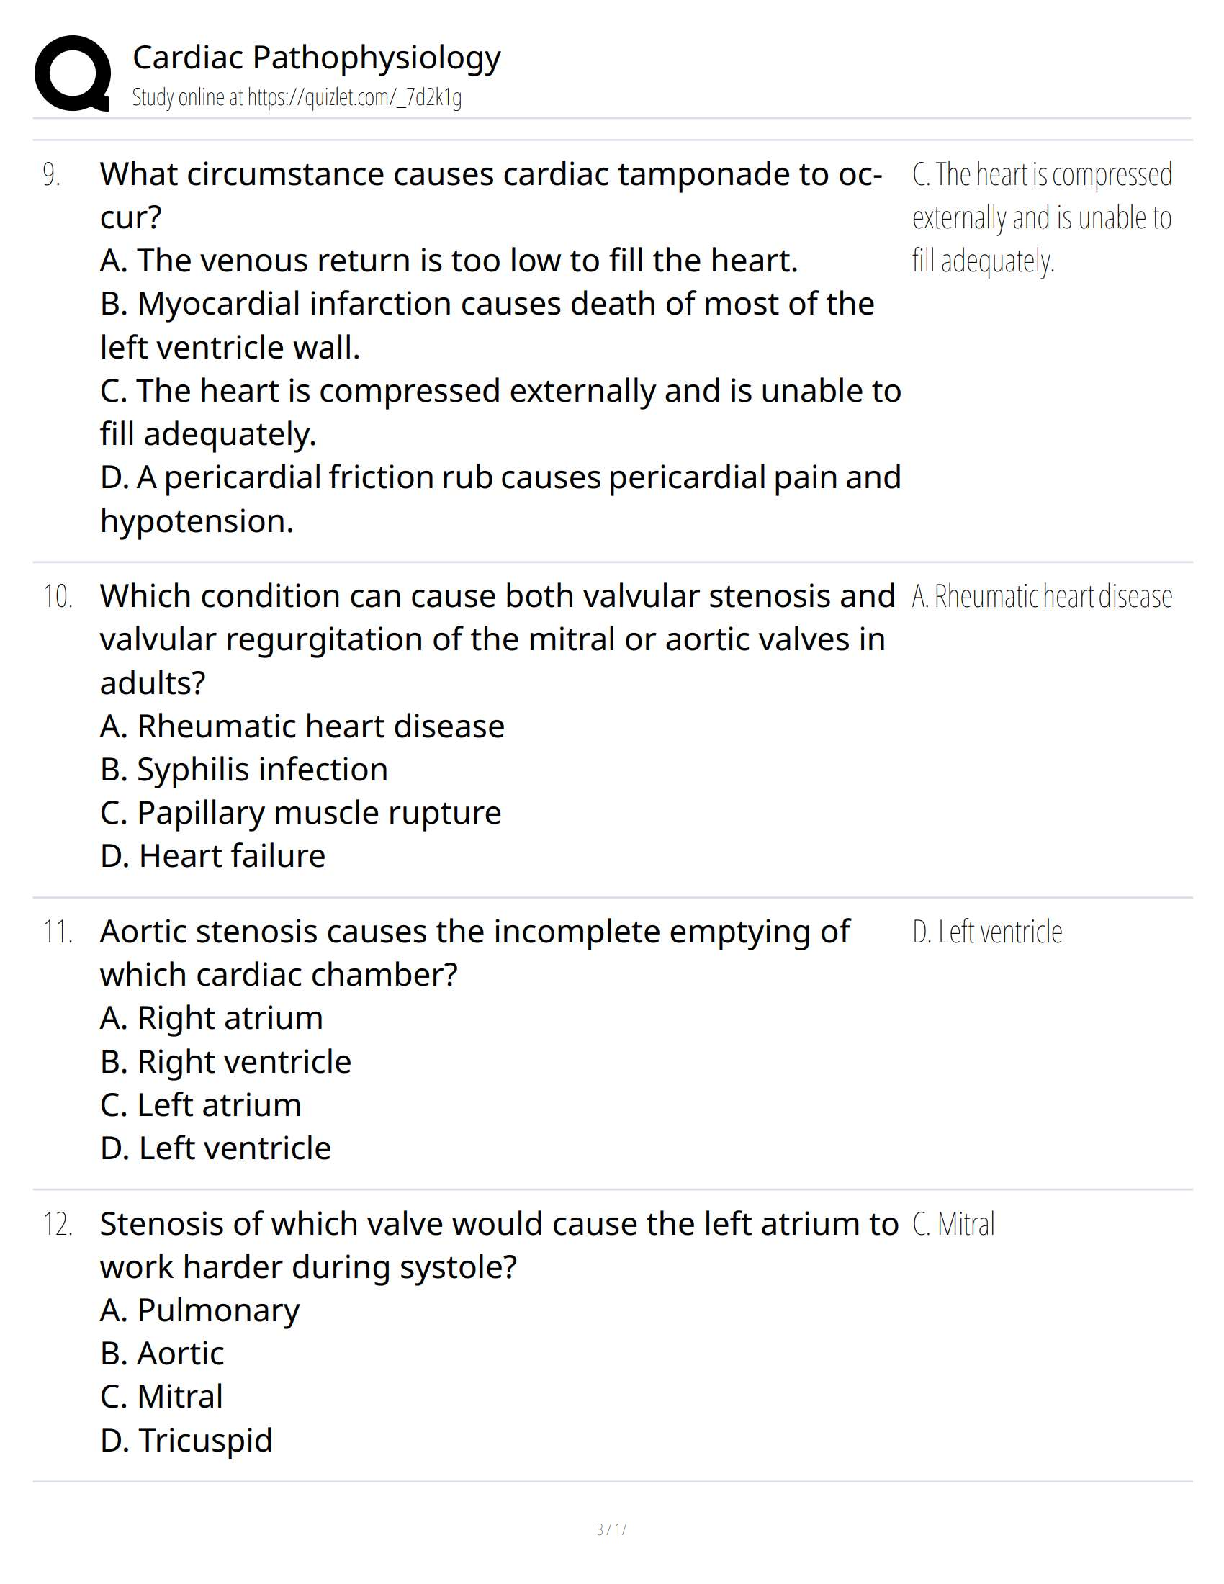Click the Cardiac Pathophysiology title
This screenshot has width=1224, height=1584.
pyautogui.click(x=316, y=57)
